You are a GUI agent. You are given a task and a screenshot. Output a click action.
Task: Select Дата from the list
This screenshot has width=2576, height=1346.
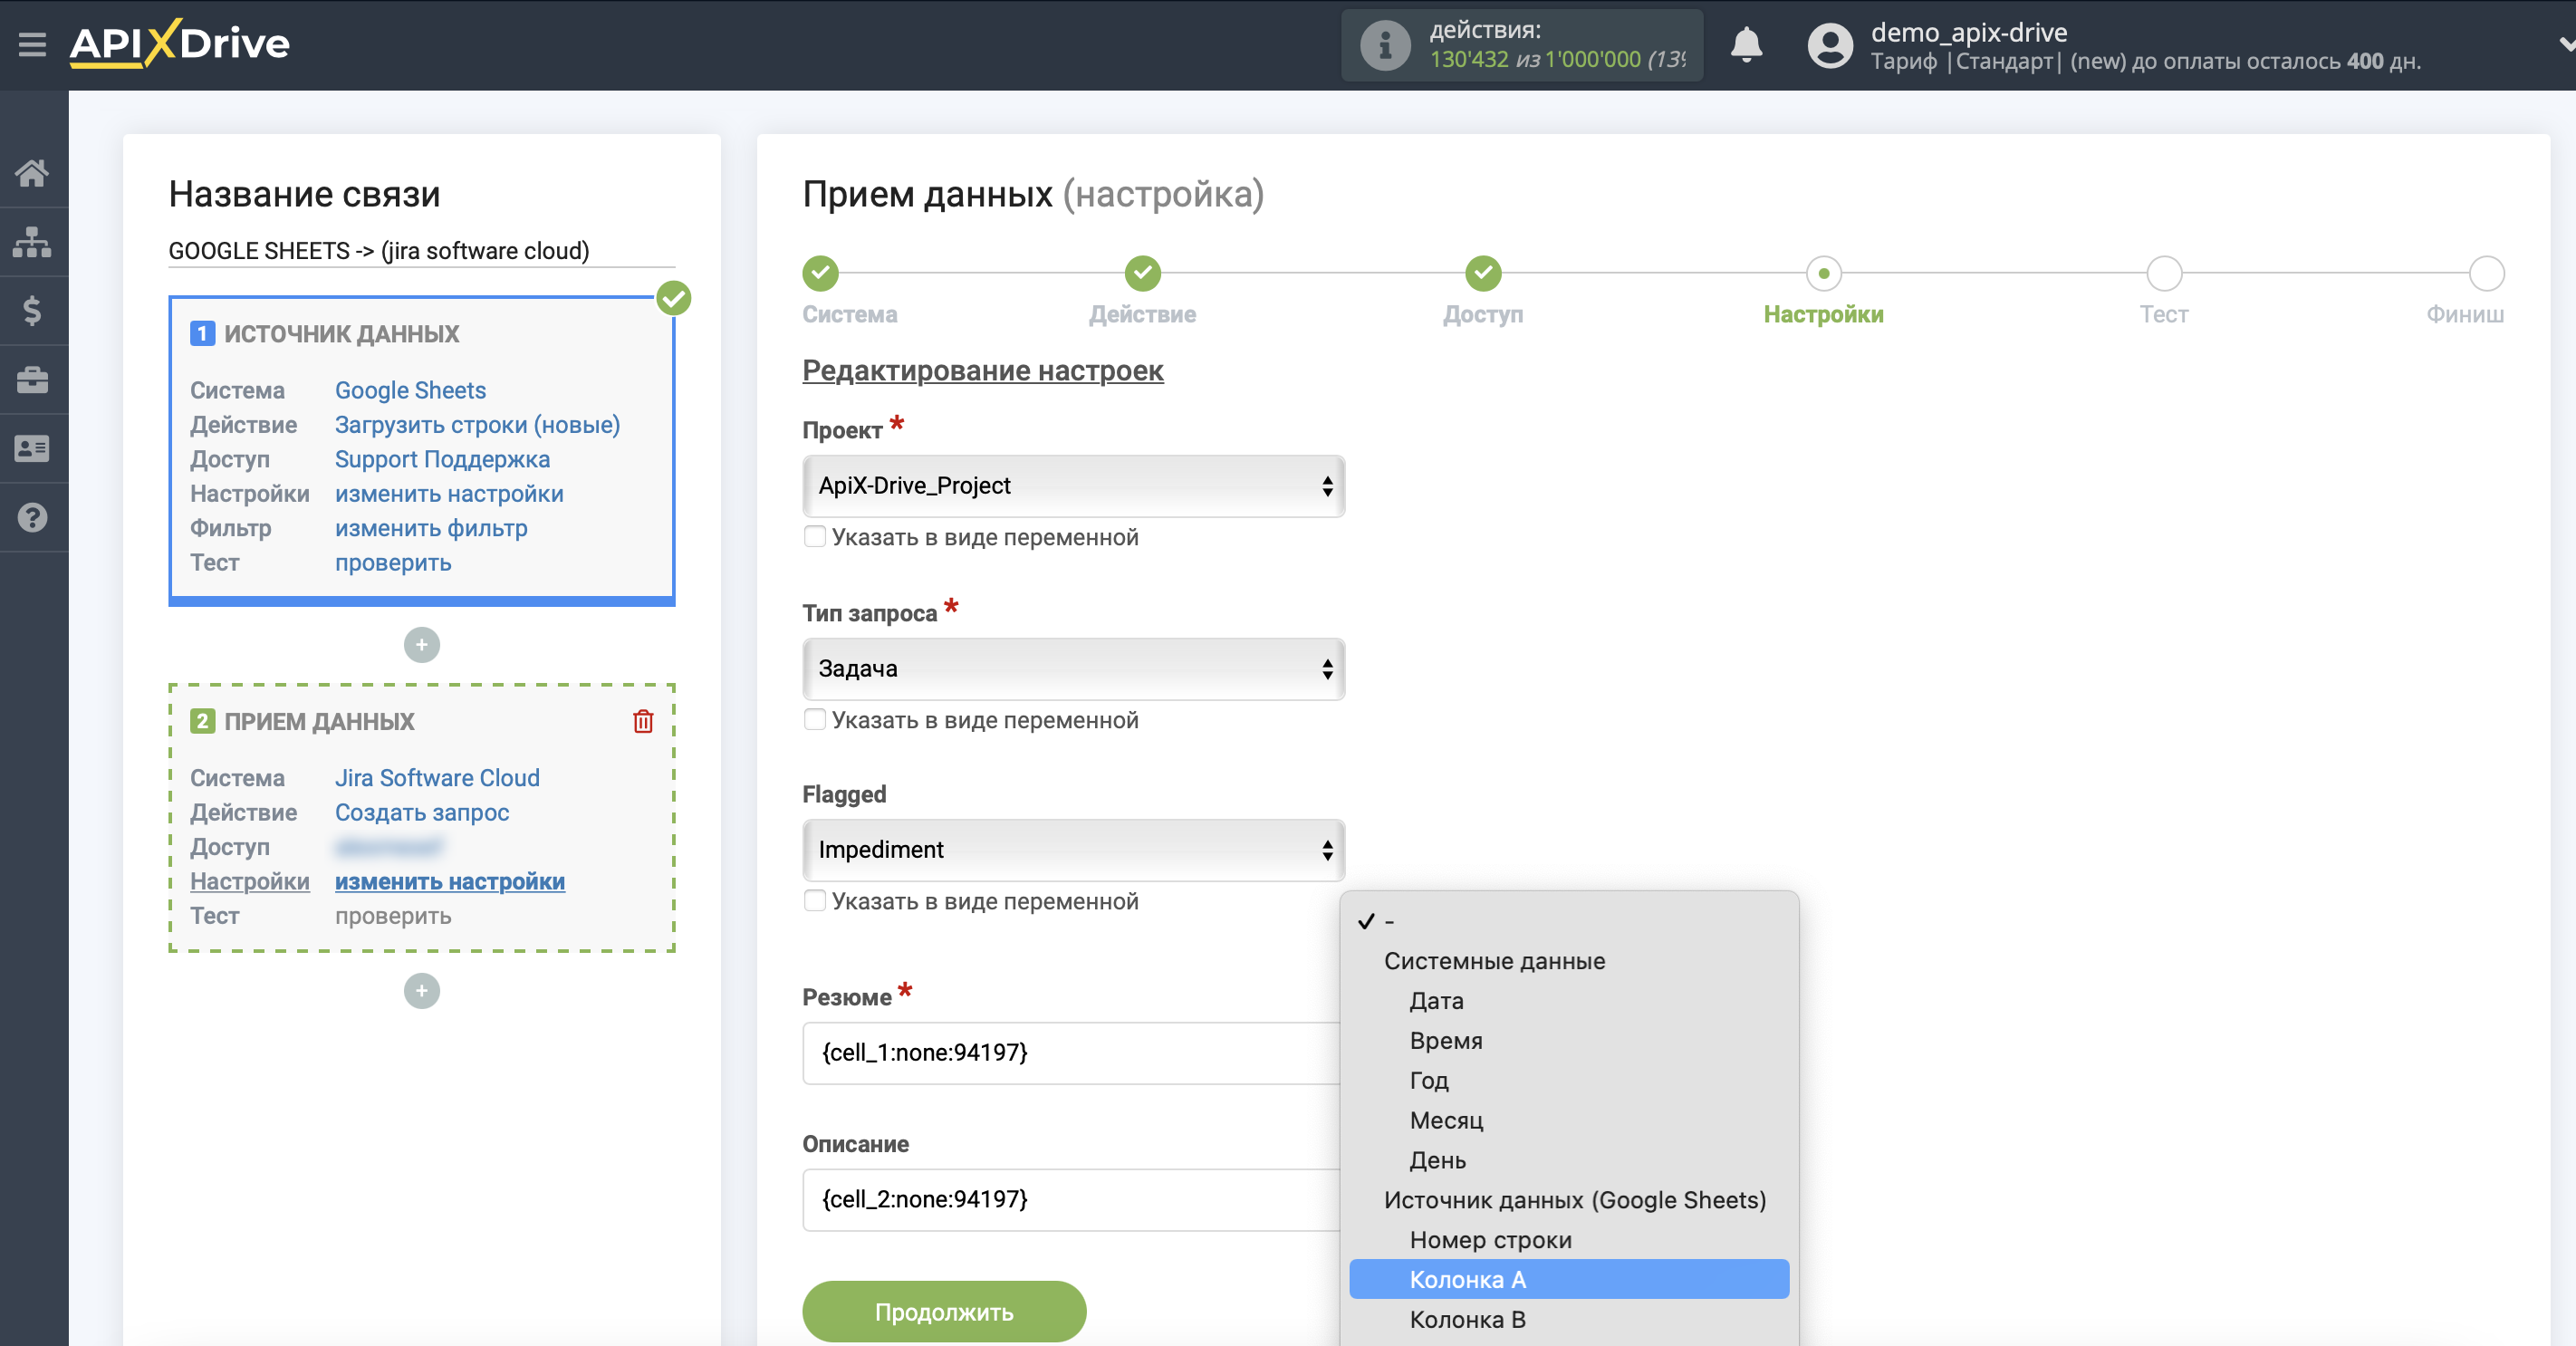point(1569,1001)
